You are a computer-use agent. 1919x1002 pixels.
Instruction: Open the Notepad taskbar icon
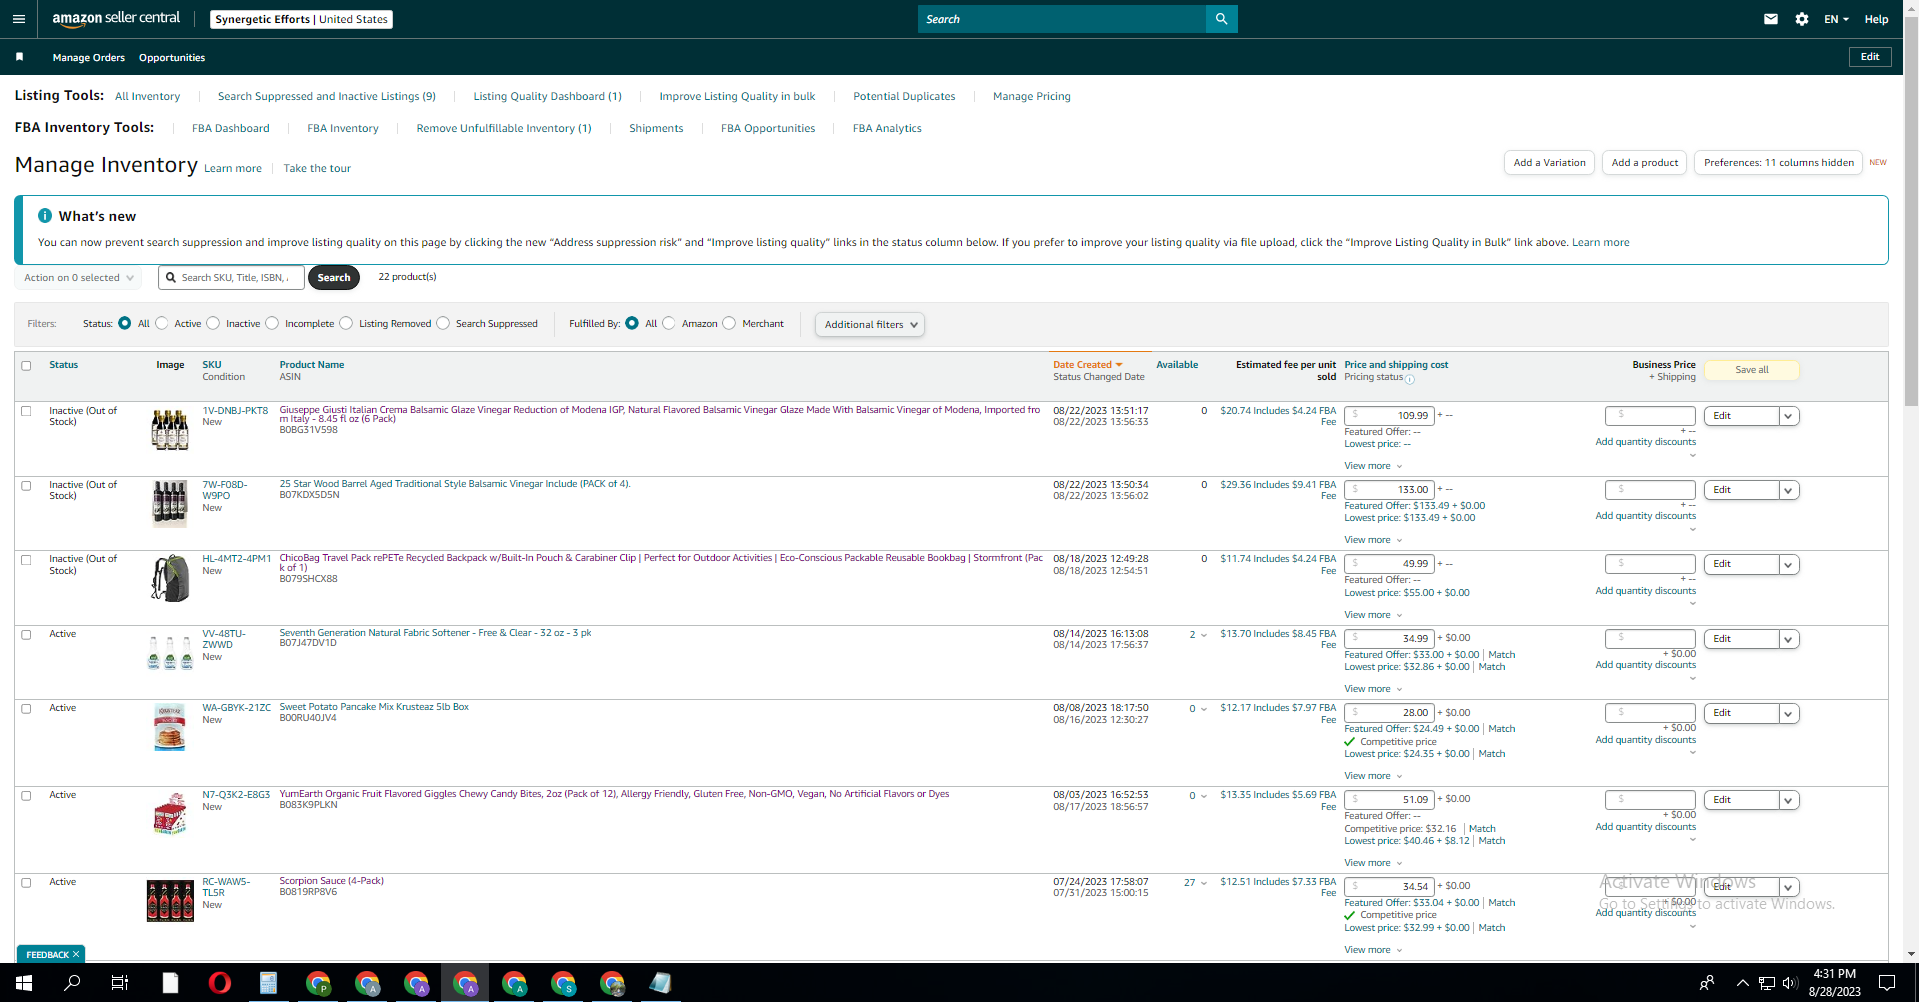(x=660, y=983)
